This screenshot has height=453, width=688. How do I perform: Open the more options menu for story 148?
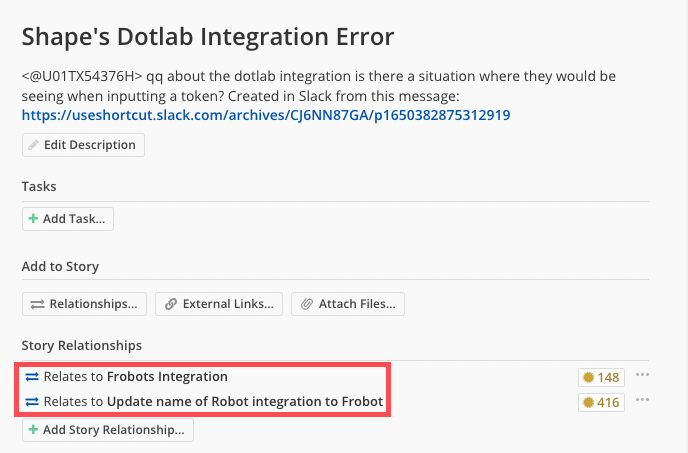click(642, 375)
